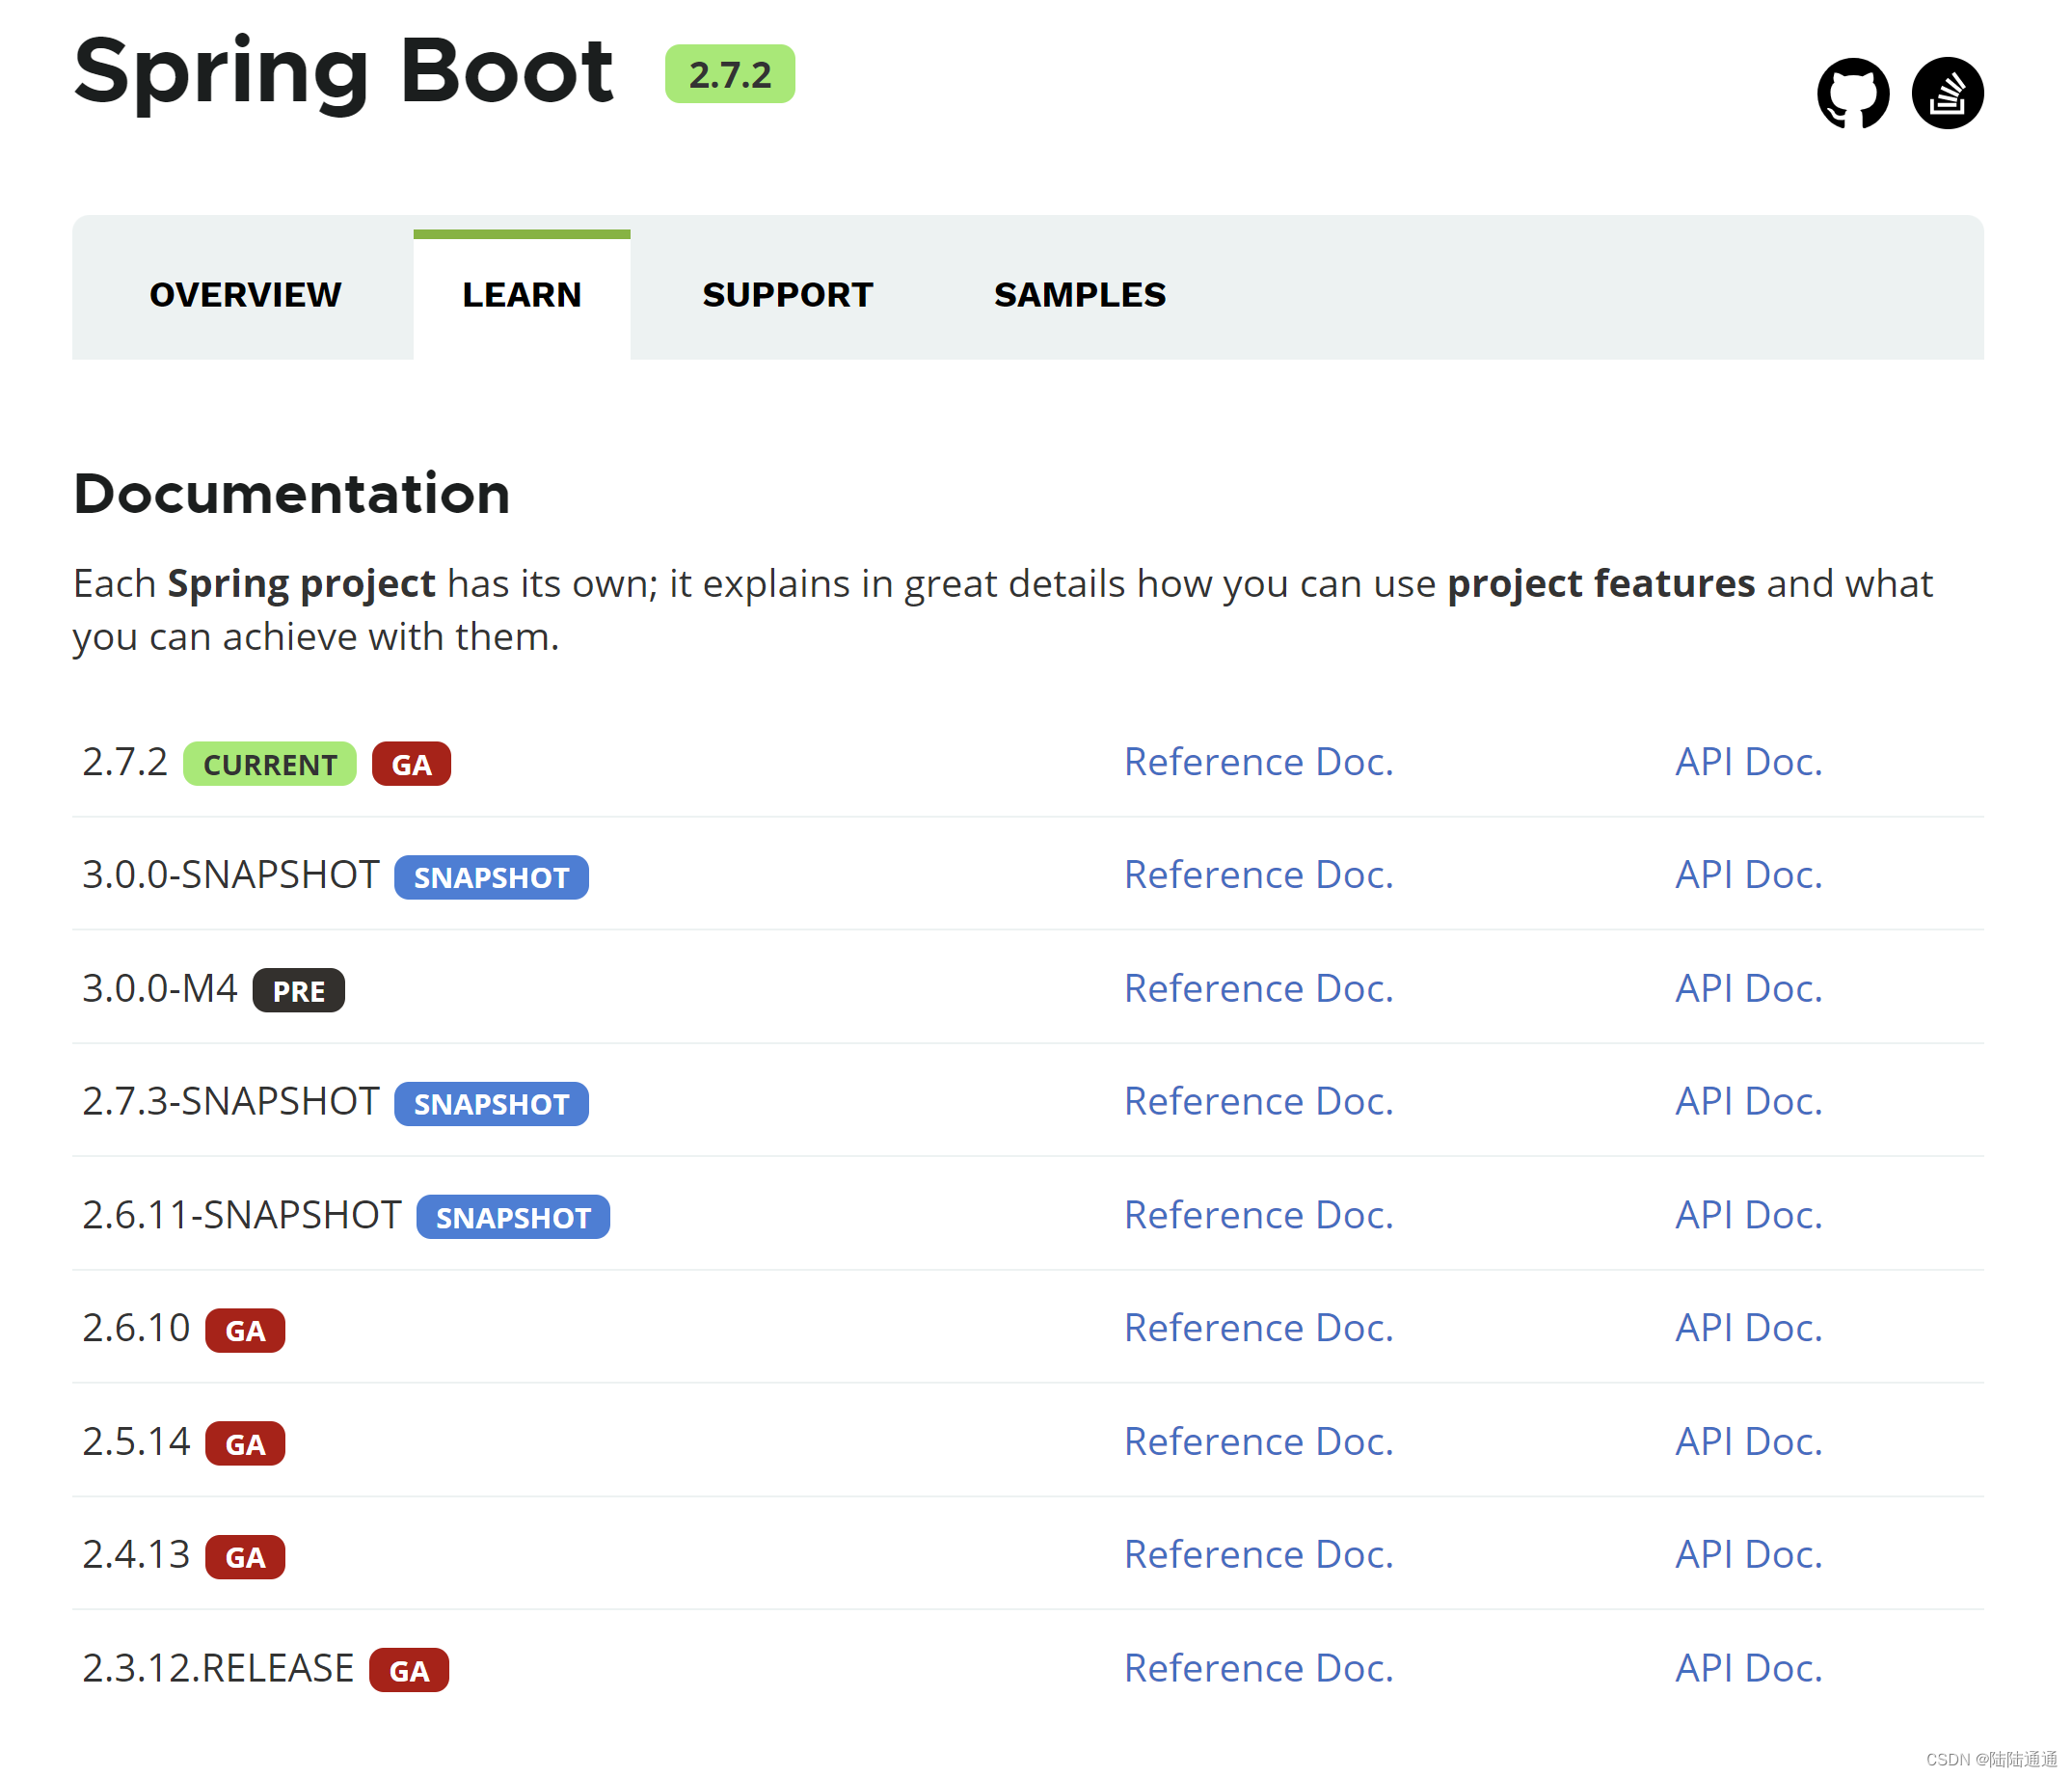This screenshot has width=2072, height=1777.
Task: Click the GA badge for 2.5.14
Action: point(245,1445)
